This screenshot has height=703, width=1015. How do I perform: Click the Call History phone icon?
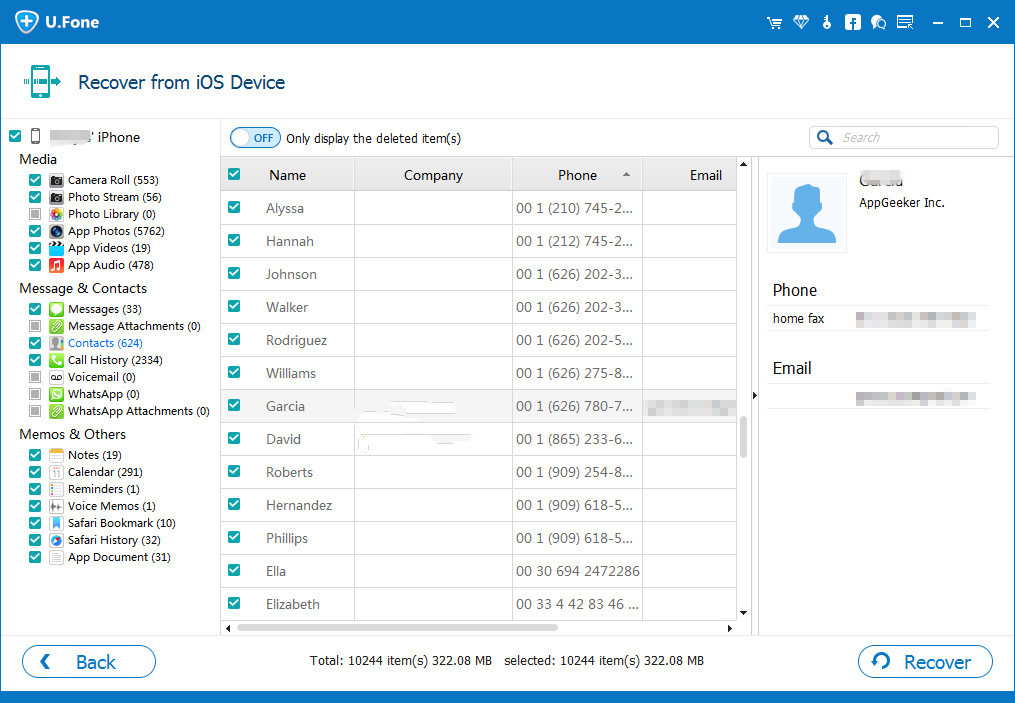tap(56, 360)
